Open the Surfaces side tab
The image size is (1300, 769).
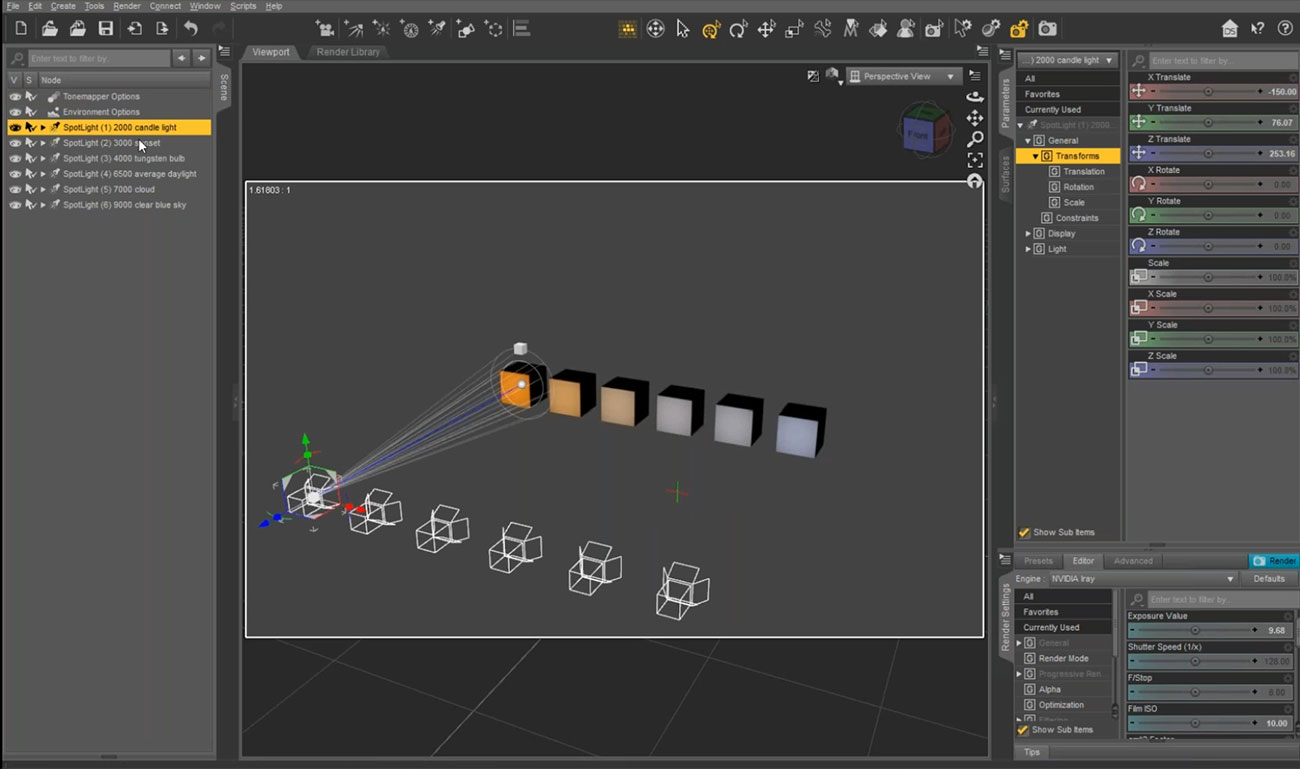(x=1006, y=174)
